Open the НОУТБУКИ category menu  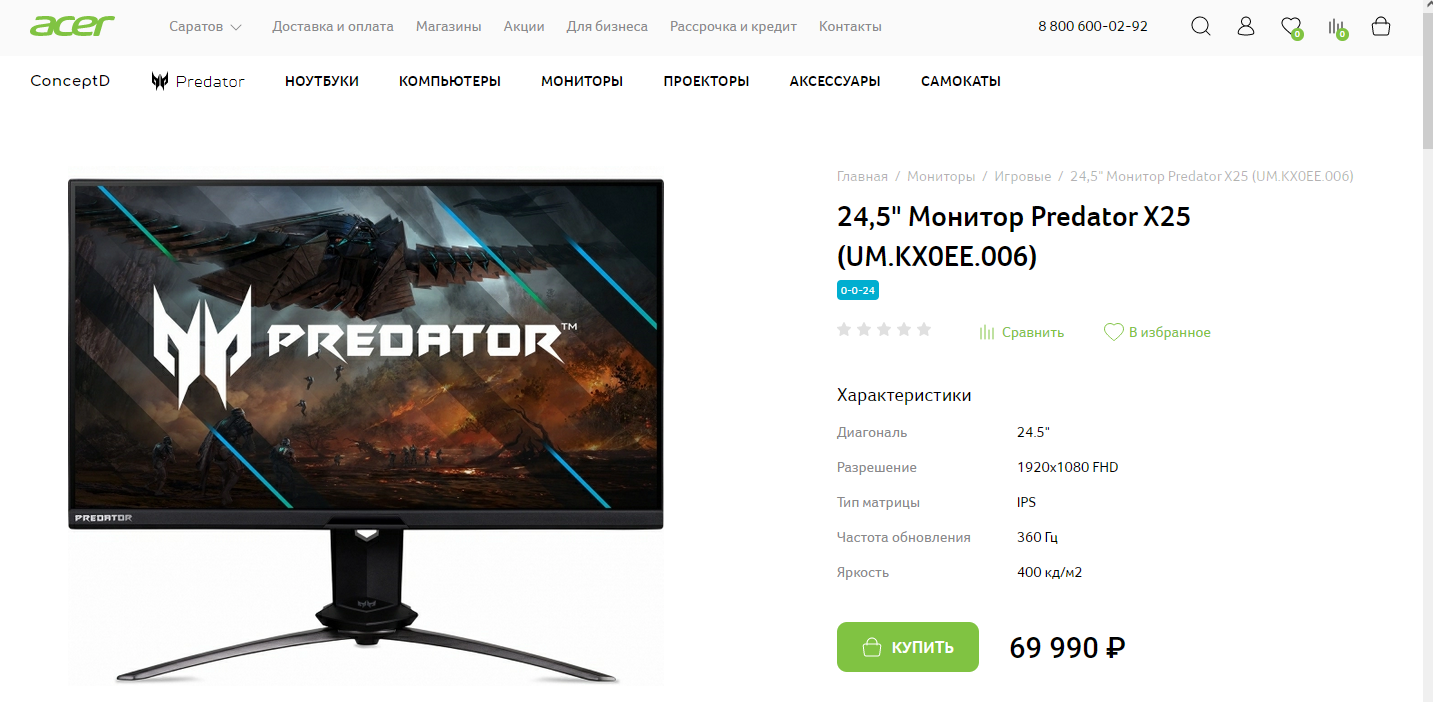pos(322,81)
